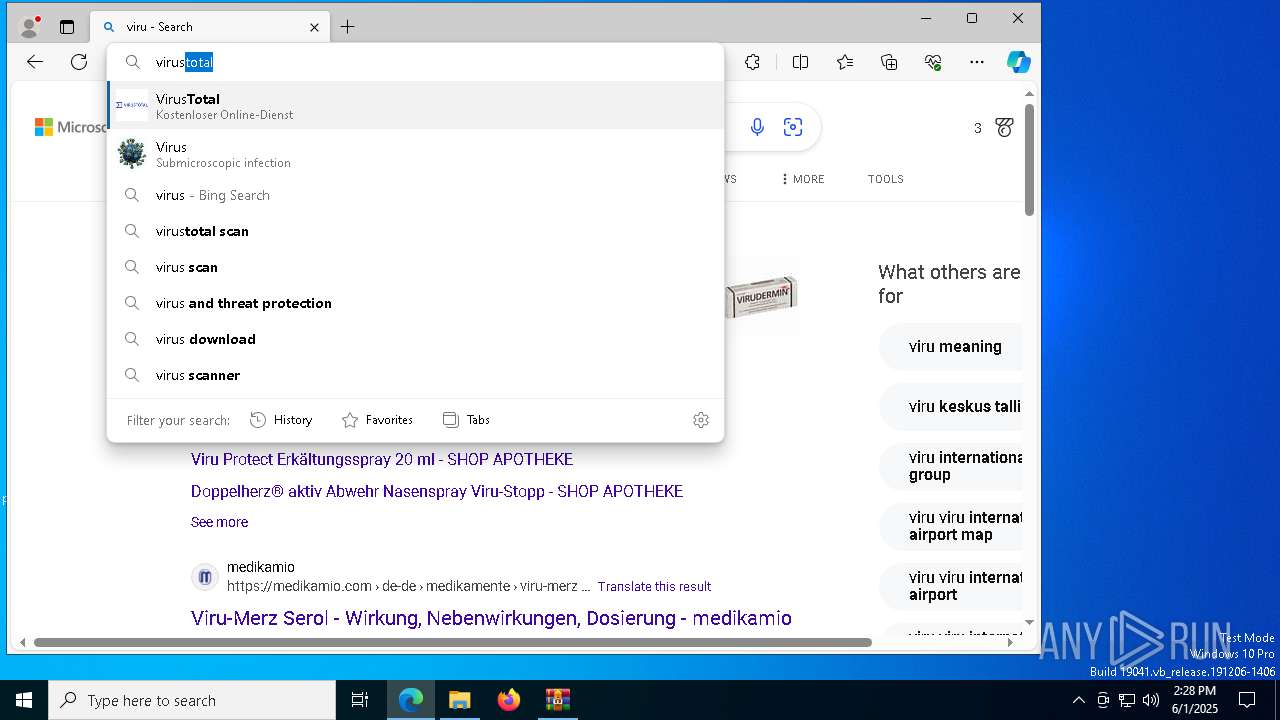Open the network tray icon
Screen dimensions: 1280x720
1127,700
